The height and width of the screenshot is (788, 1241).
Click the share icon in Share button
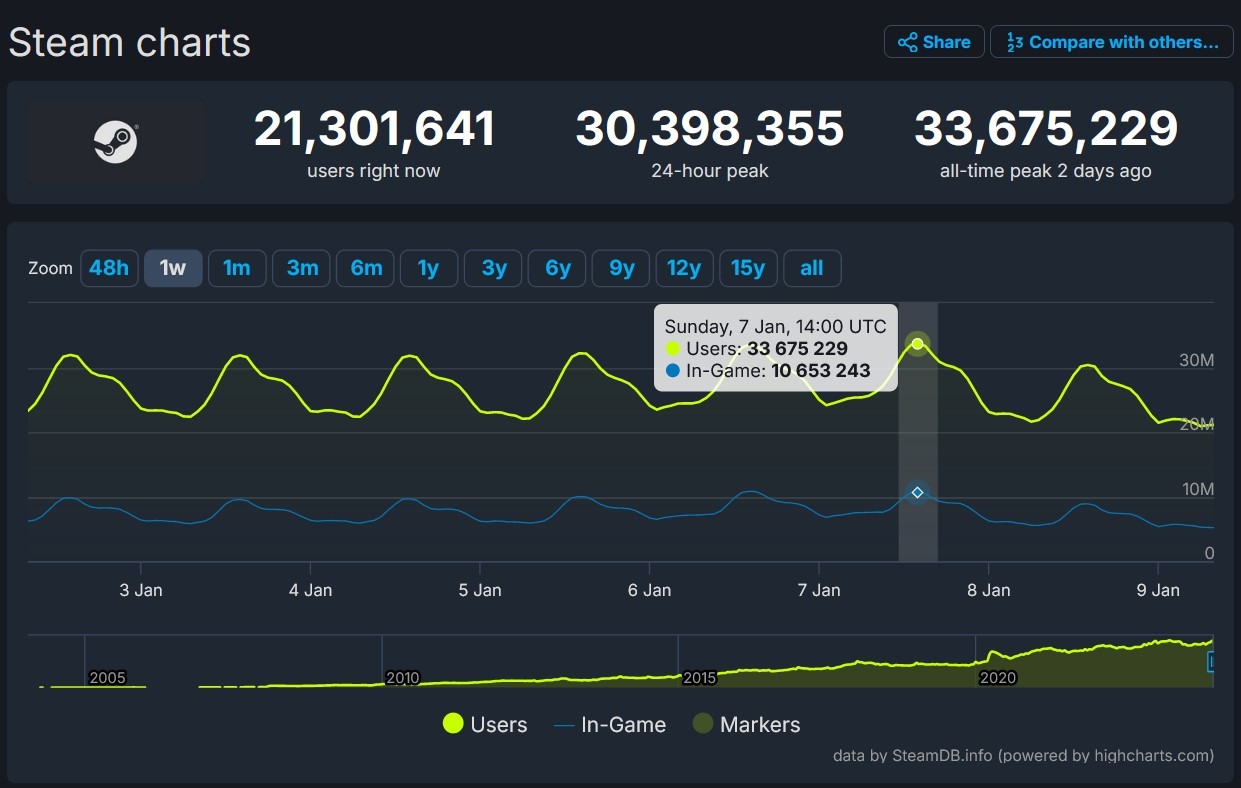click(908, 42)
